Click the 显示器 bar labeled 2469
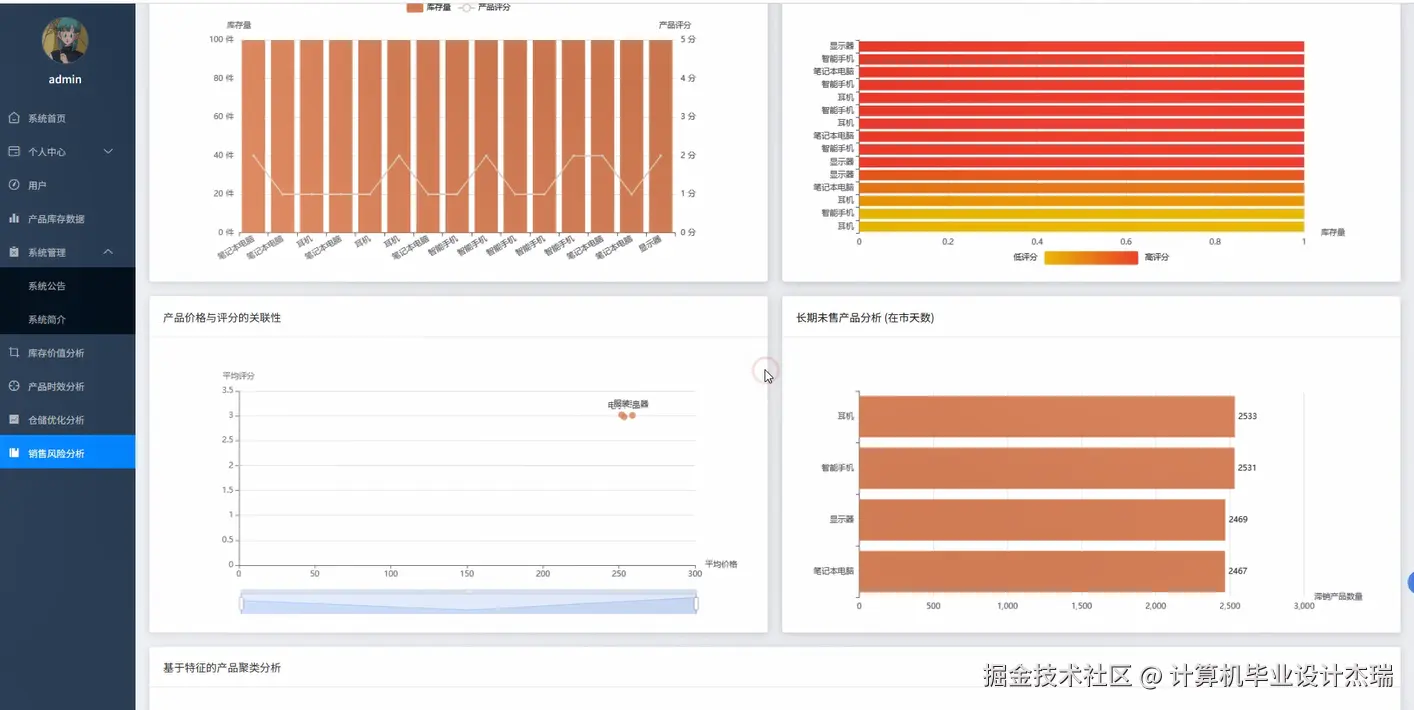The height and width of the screenshot is (710, 1414). (1042, 520)
